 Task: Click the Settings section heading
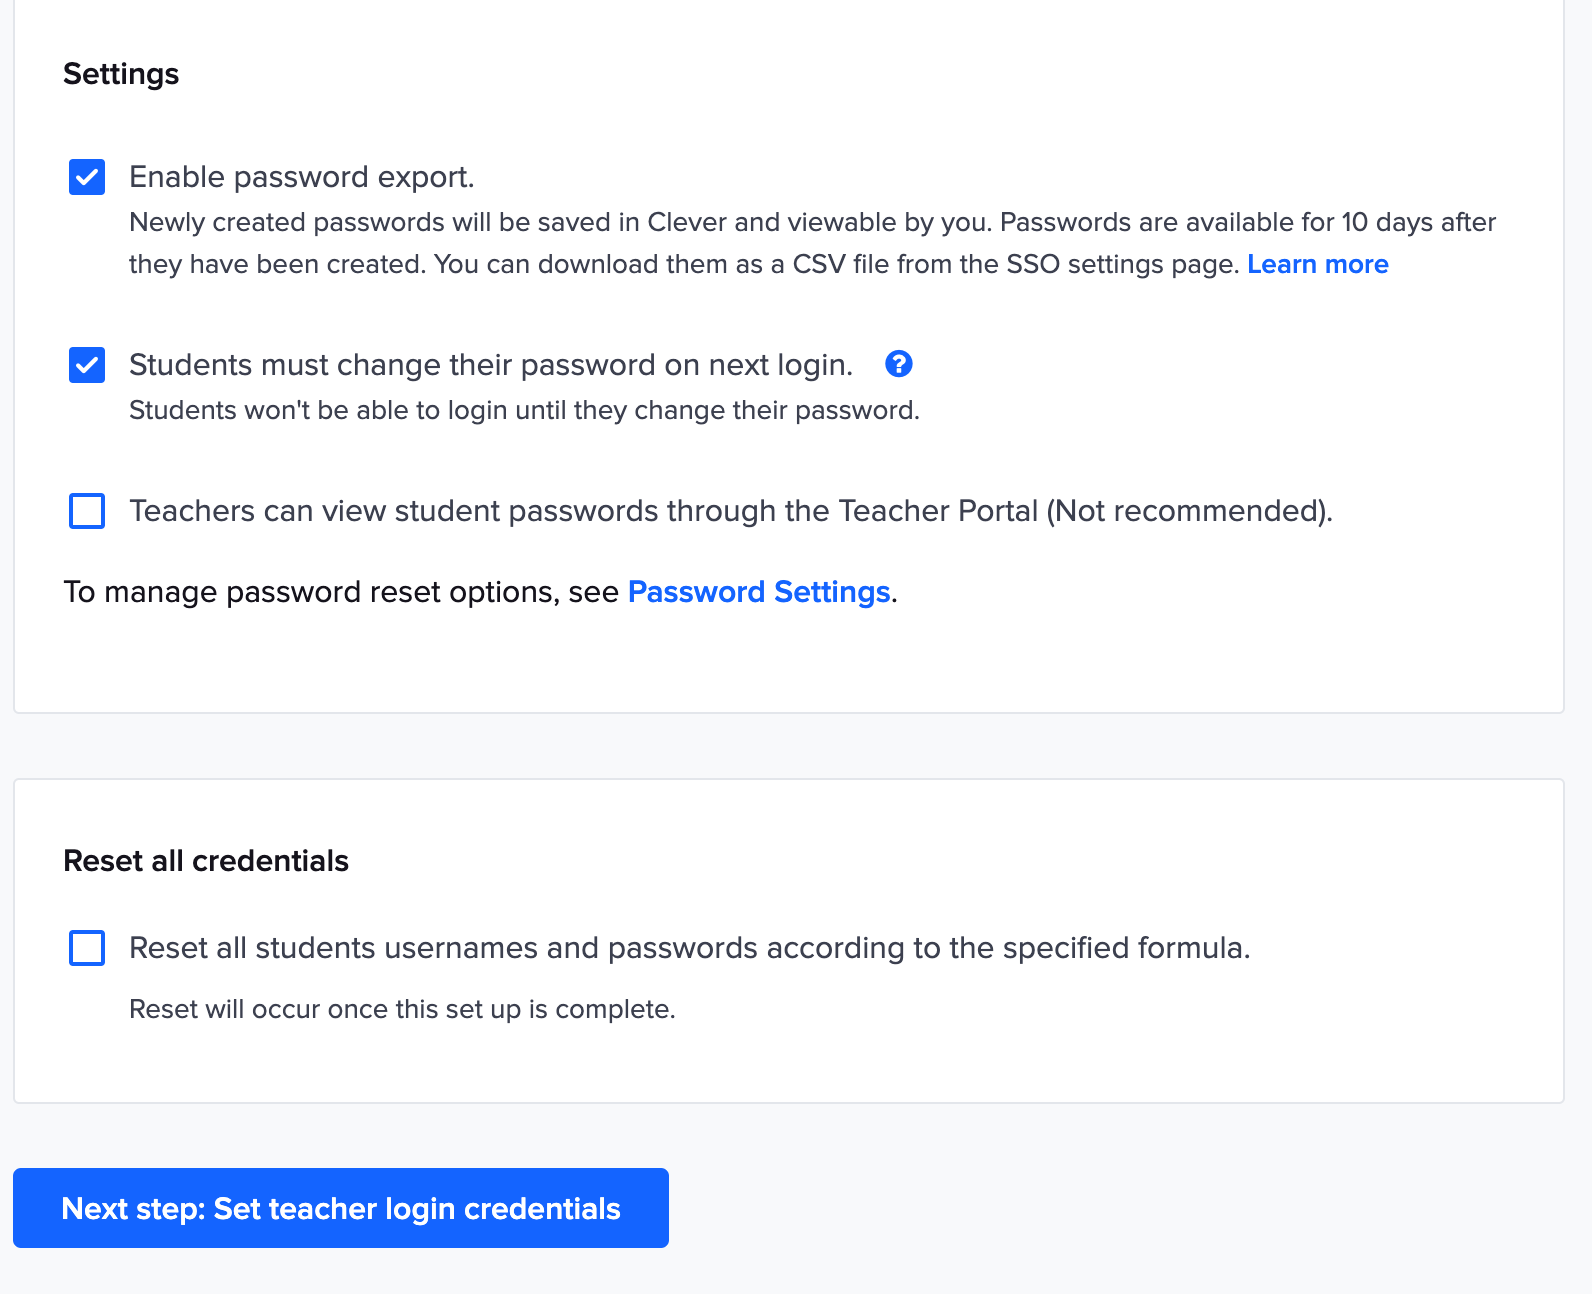coord(120,73)
